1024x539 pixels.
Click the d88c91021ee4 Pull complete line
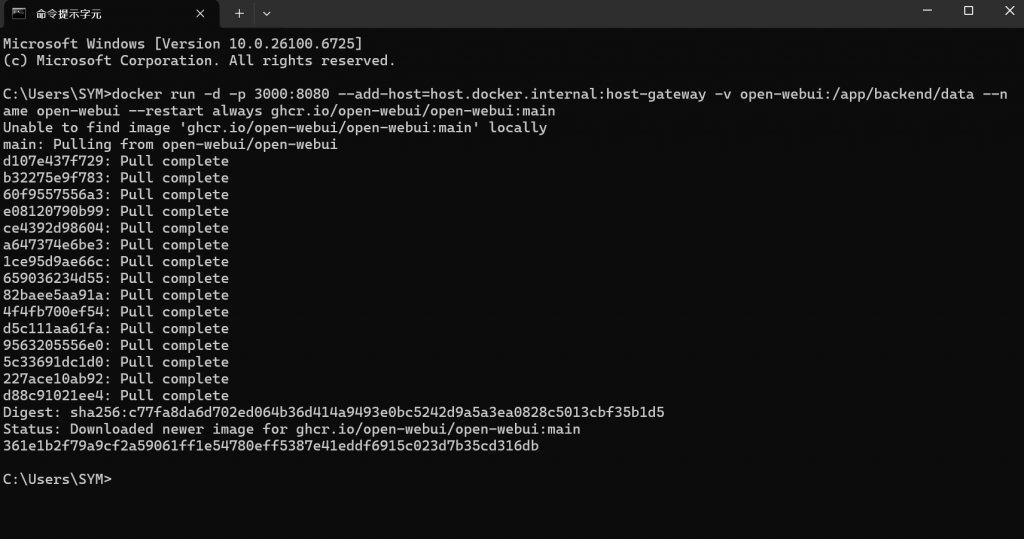pyautogui.click(x=116, y=396)
